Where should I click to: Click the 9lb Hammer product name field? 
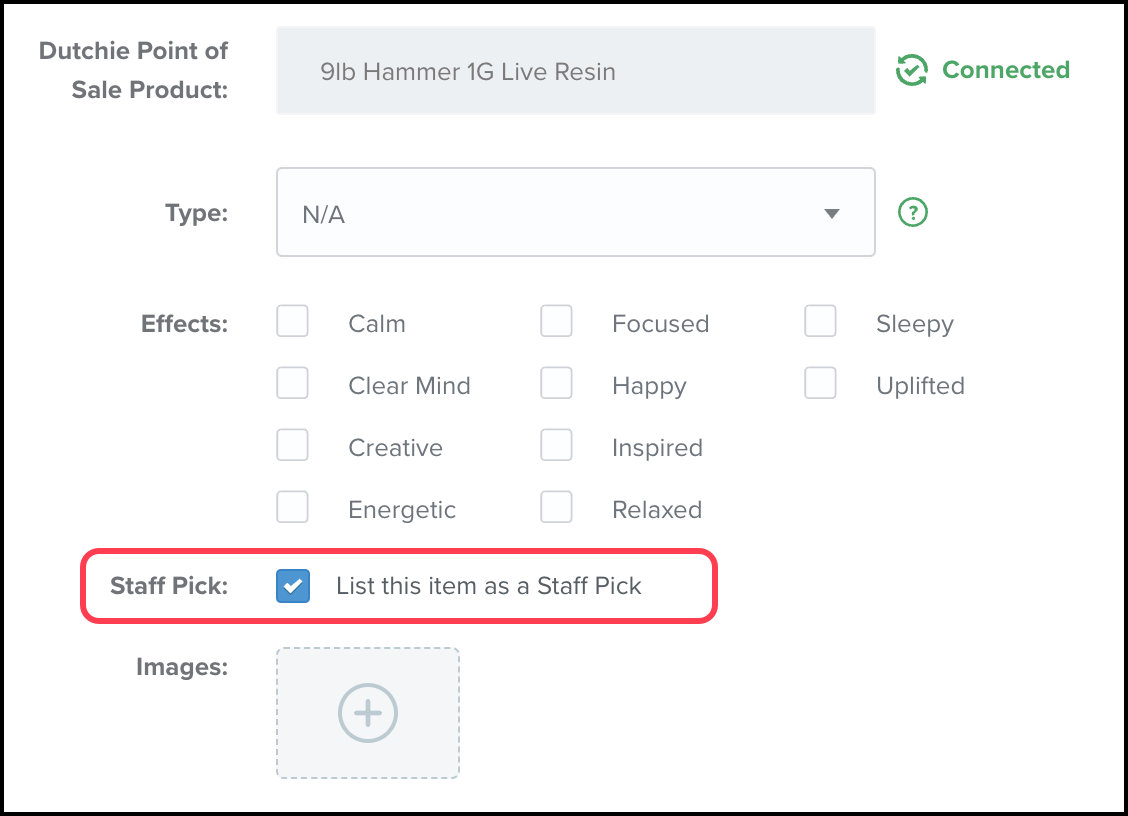pyautogui.click(x=575, y=70)
